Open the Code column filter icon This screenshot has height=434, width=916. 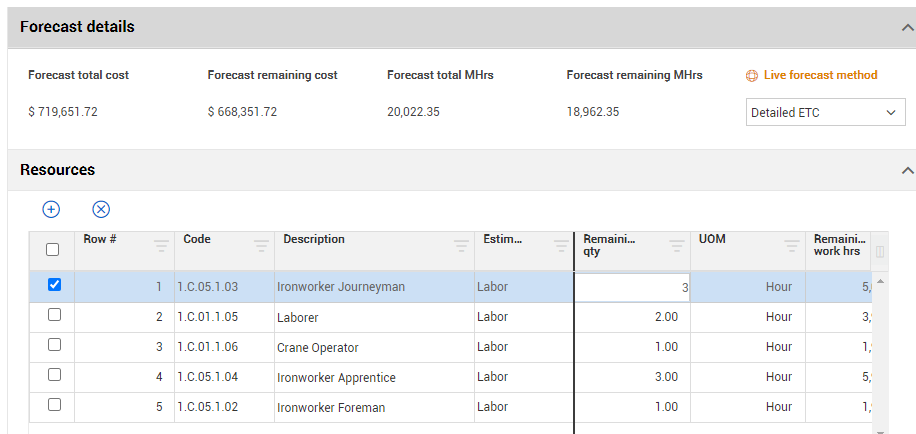[x=261, y=246]
